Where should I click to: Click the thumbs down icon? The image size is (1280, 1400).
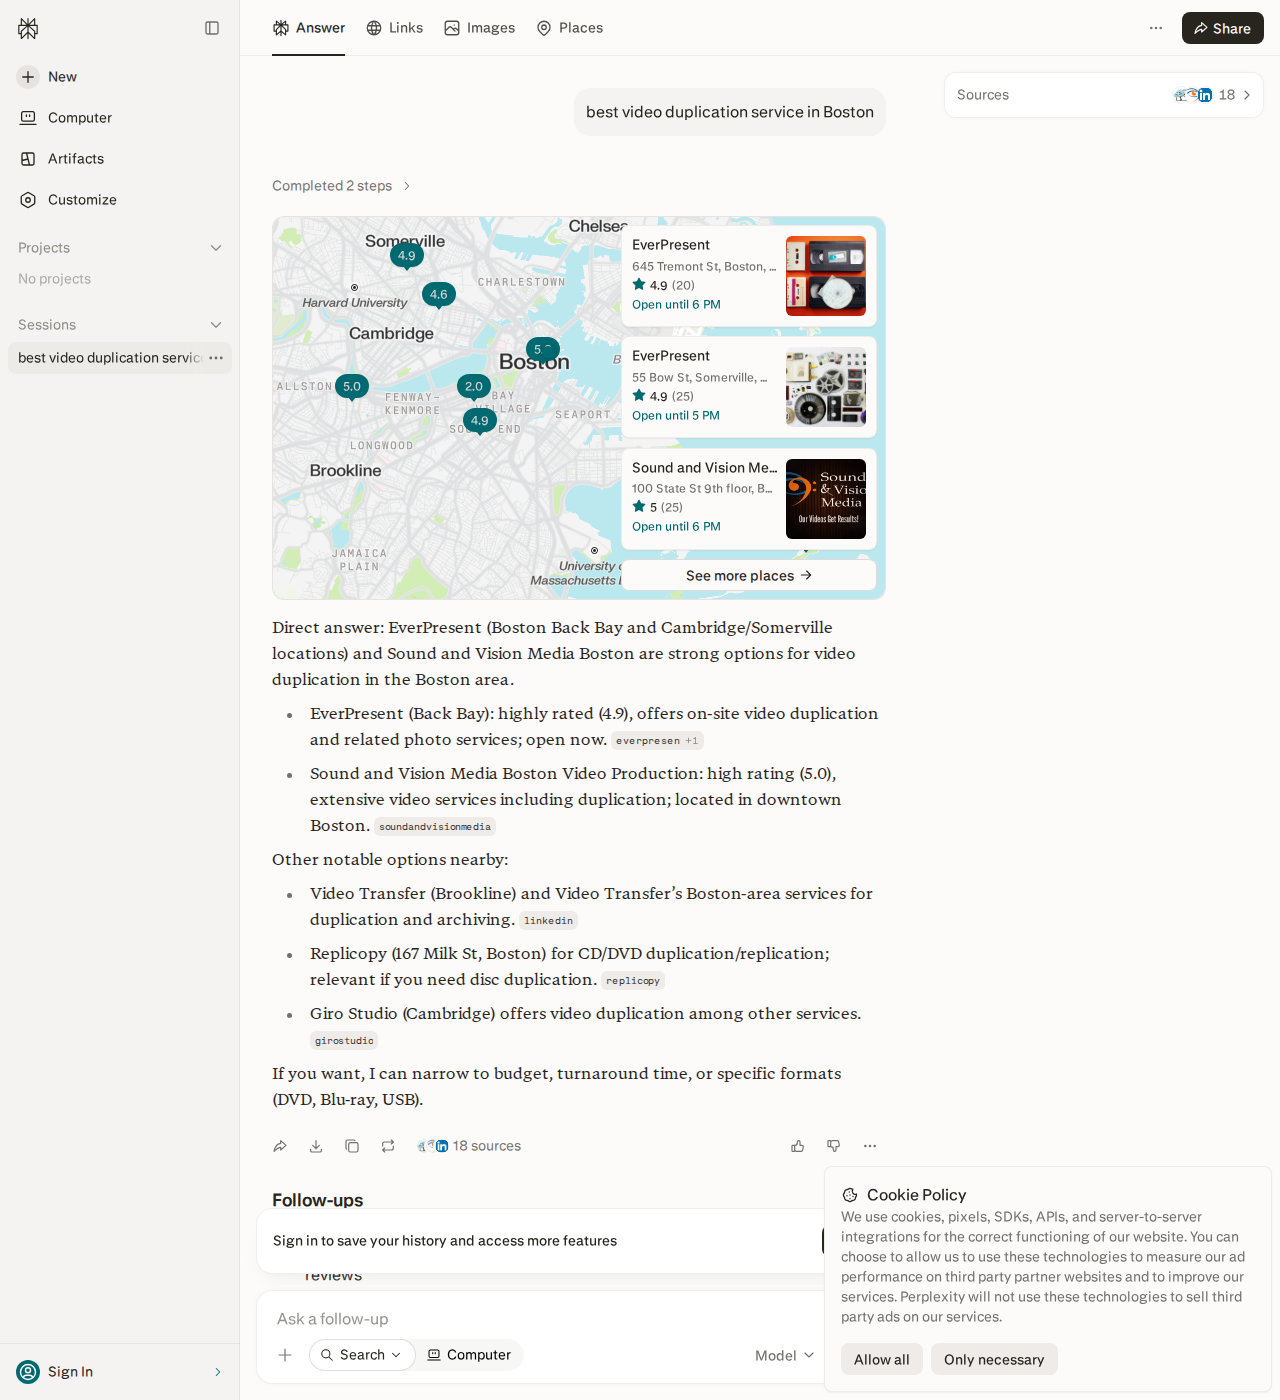coord(834,1146)
